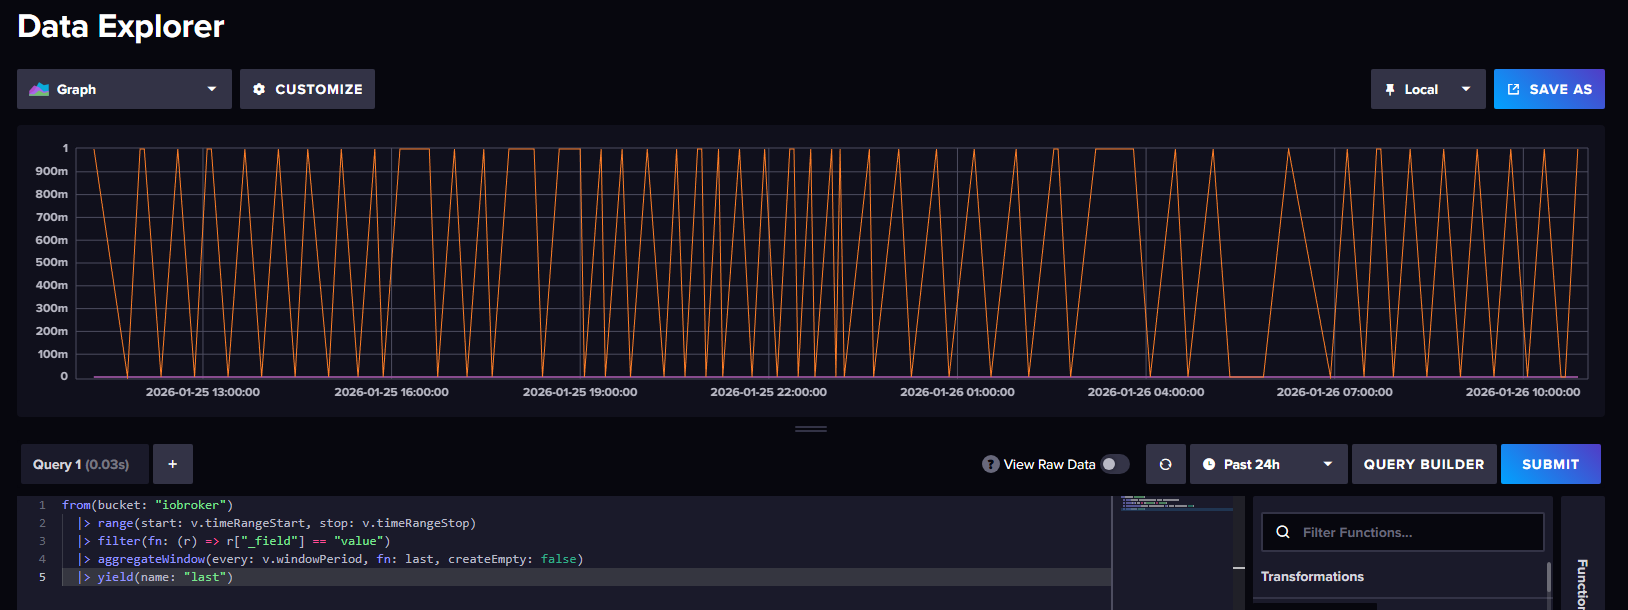
Task: Open the Graph visualization type dropdown
Action: pyautogui.click(x=124, y=89)
